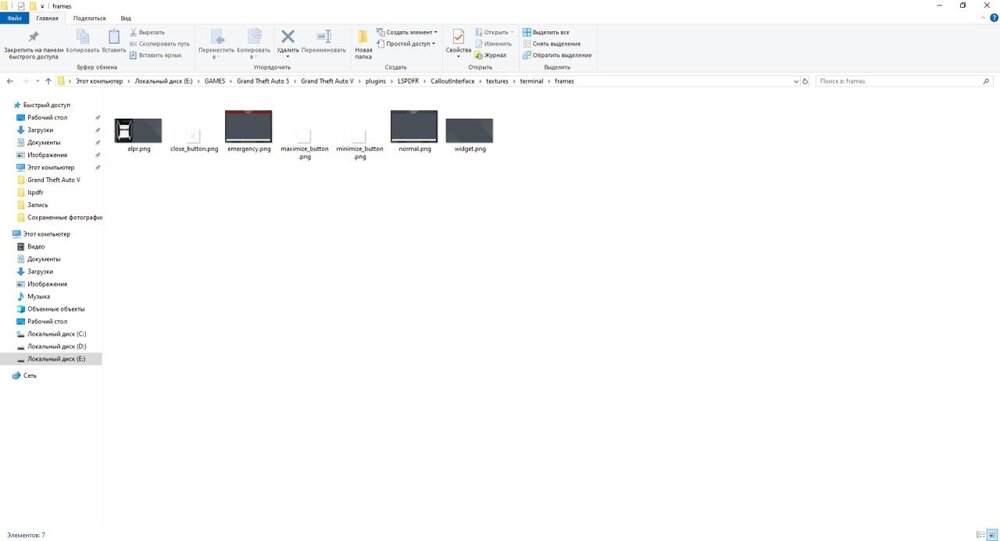Click plugins in the address path
The image size is (1000, 541).
[376, 81]
